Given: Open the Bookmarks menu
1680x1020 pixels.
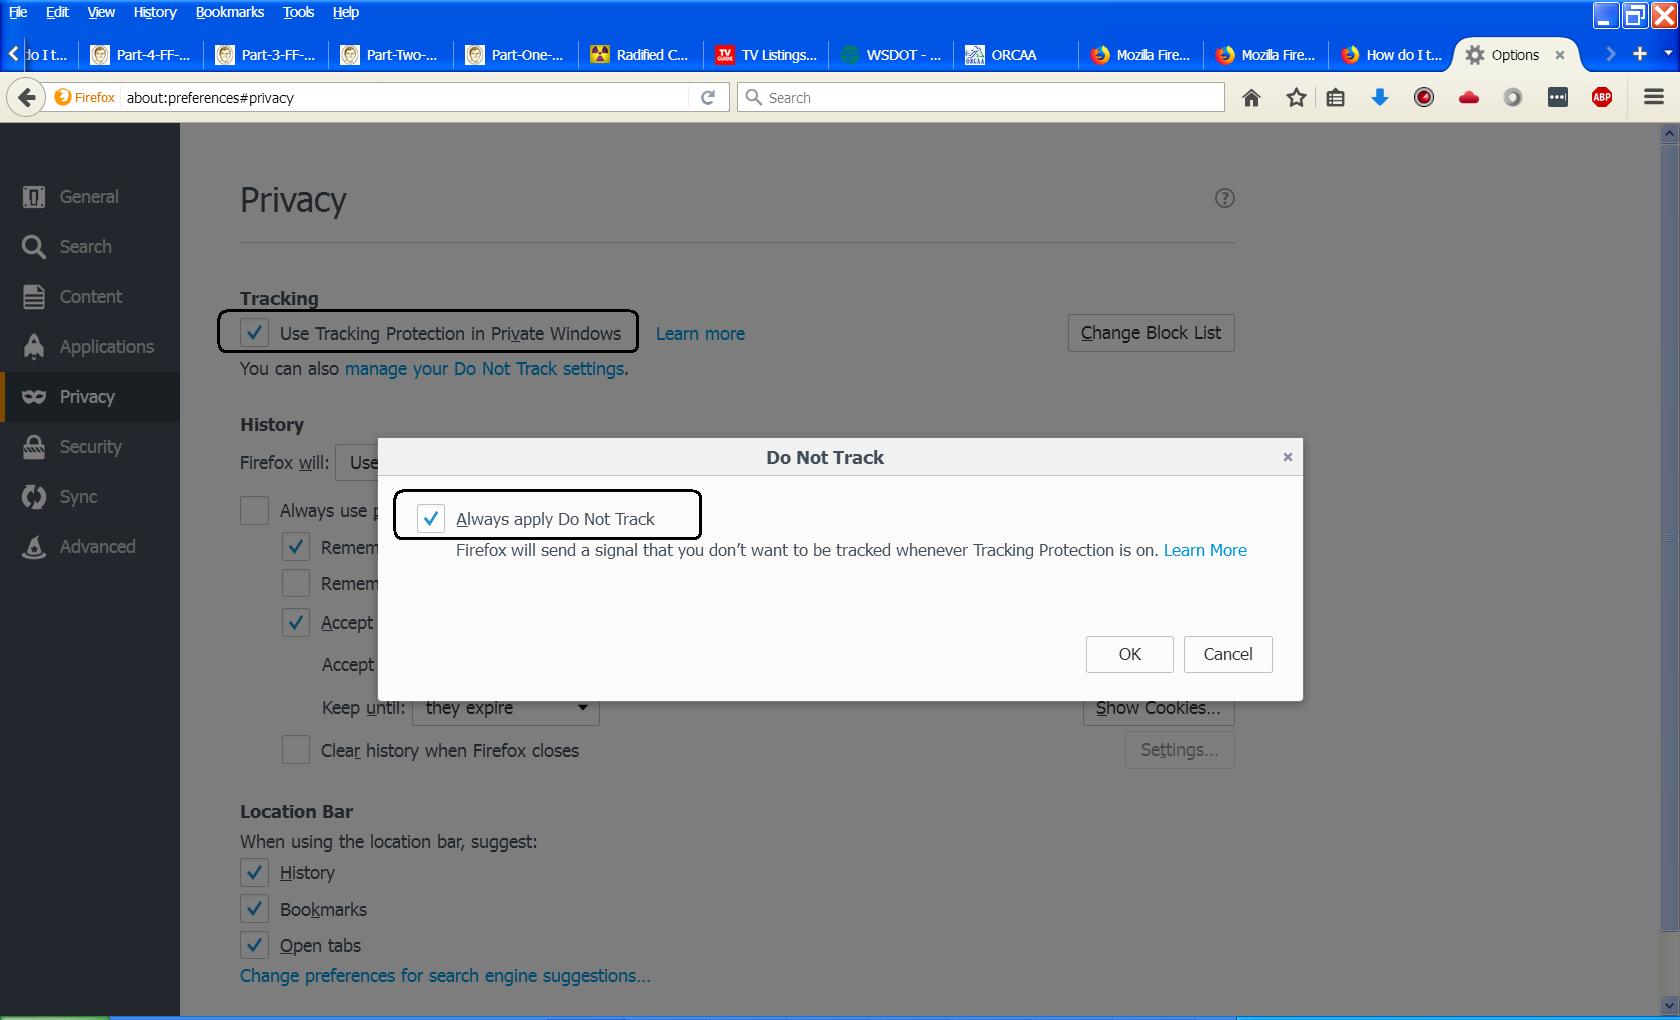Looking at the screenshot, I should [229, 12].
